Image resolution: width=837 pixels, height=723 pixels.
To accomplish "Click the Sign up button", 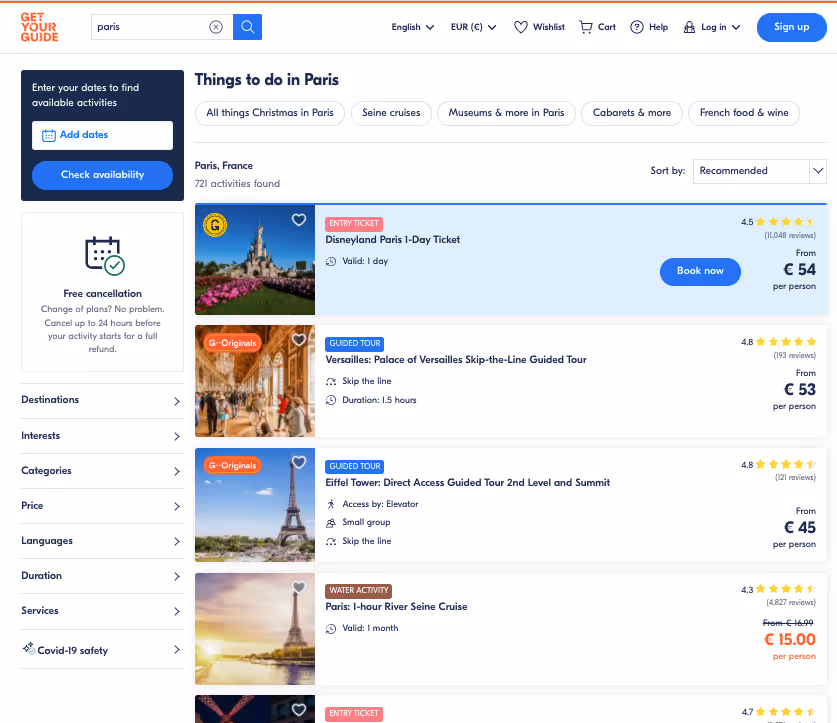I will (791, 27).
